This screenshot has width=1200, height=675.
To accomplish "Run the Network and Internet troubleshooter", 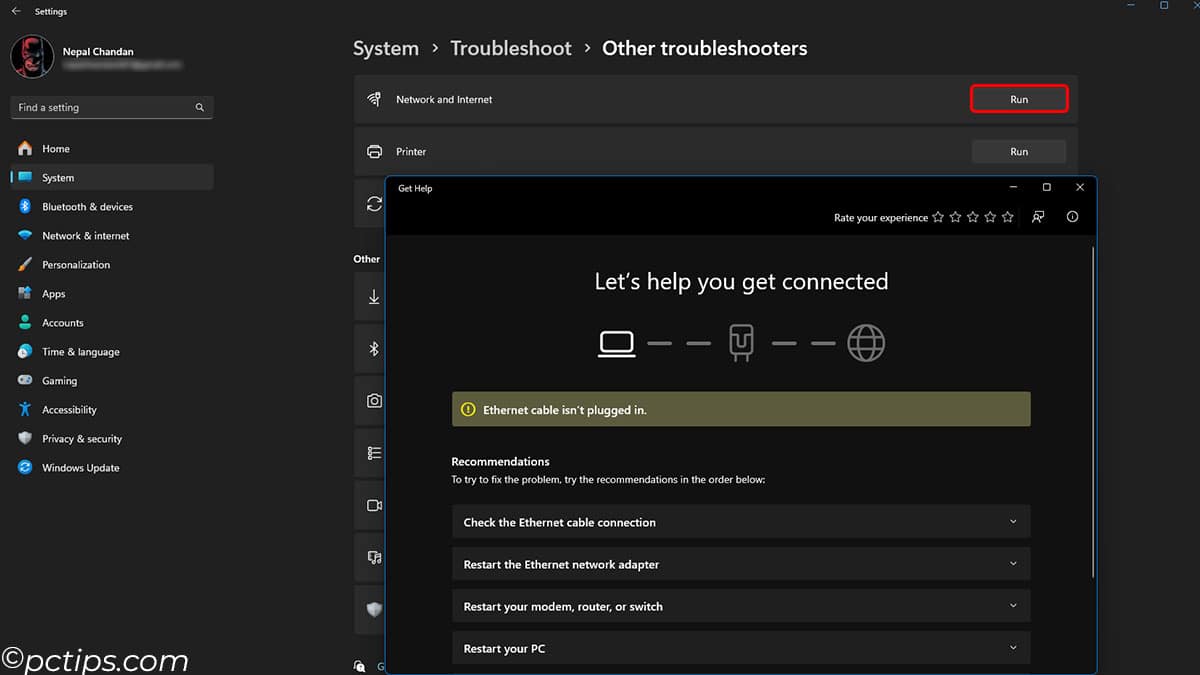I will pos(1019,100).
